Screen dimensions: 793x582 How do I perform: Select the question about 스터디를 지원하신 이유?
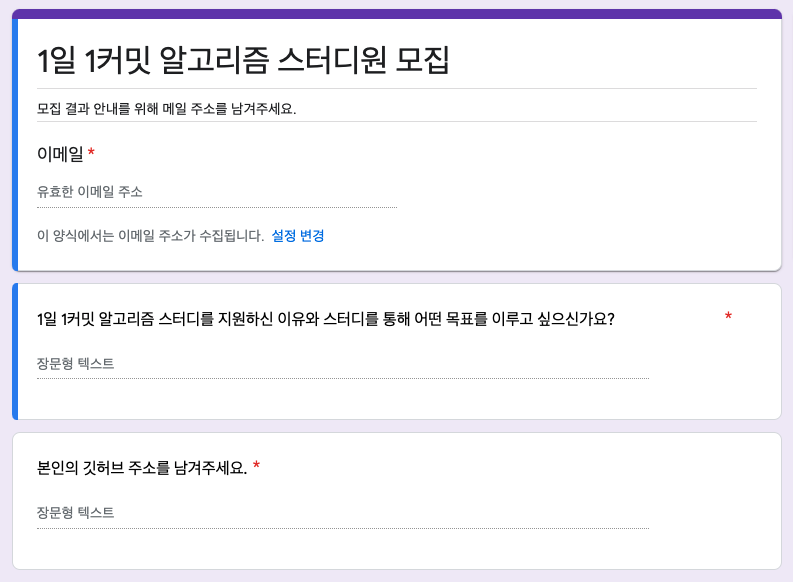[325, 319]
